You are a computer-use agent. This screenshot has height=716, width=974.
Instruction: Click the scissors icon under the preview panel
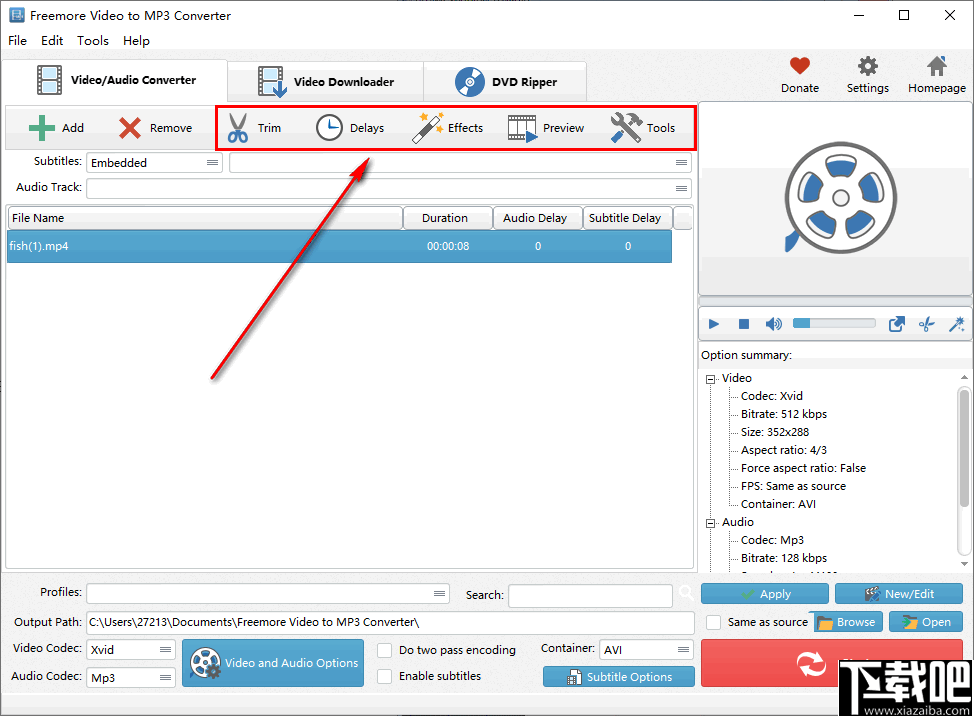point(925,323)
